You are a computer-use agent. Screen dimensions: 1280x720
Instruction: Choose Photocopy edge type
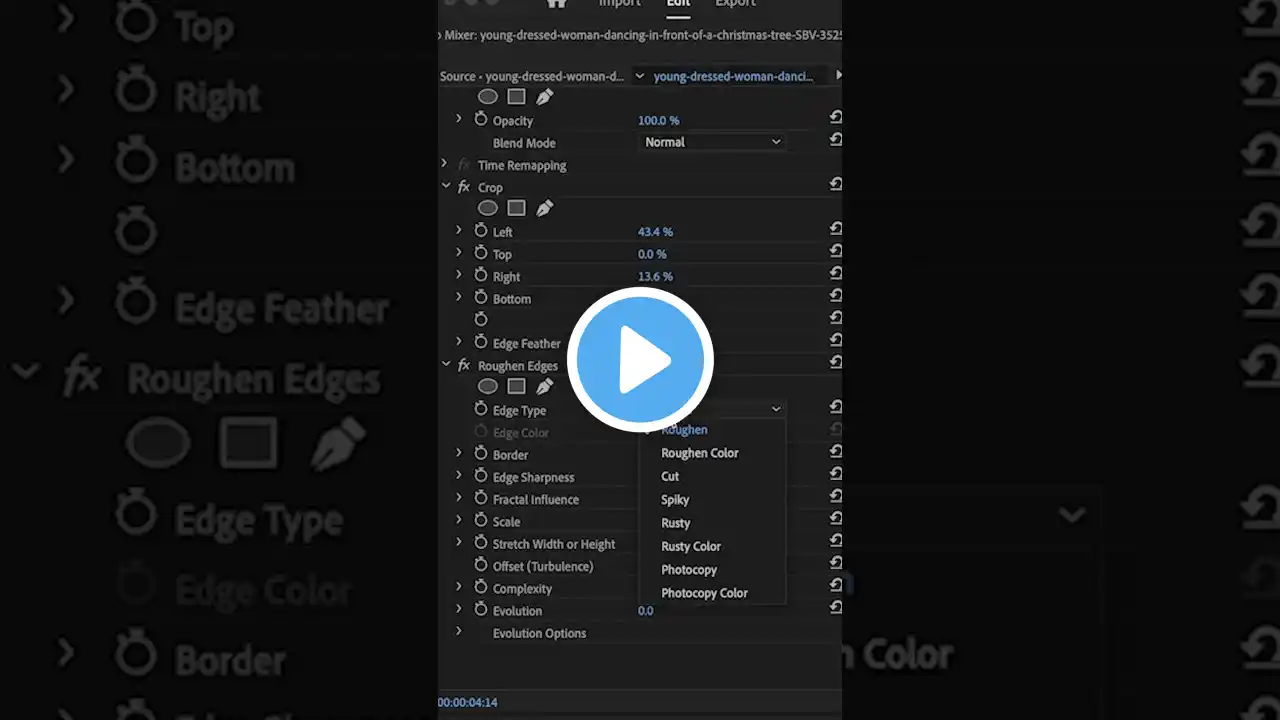(689, 570)
